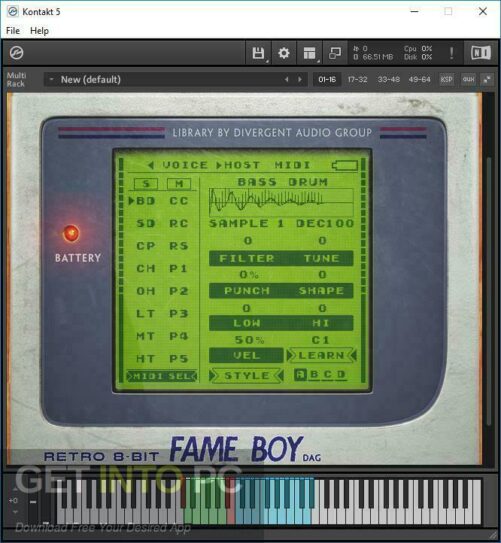Click the SHAPE label

[x=322, y=291]
